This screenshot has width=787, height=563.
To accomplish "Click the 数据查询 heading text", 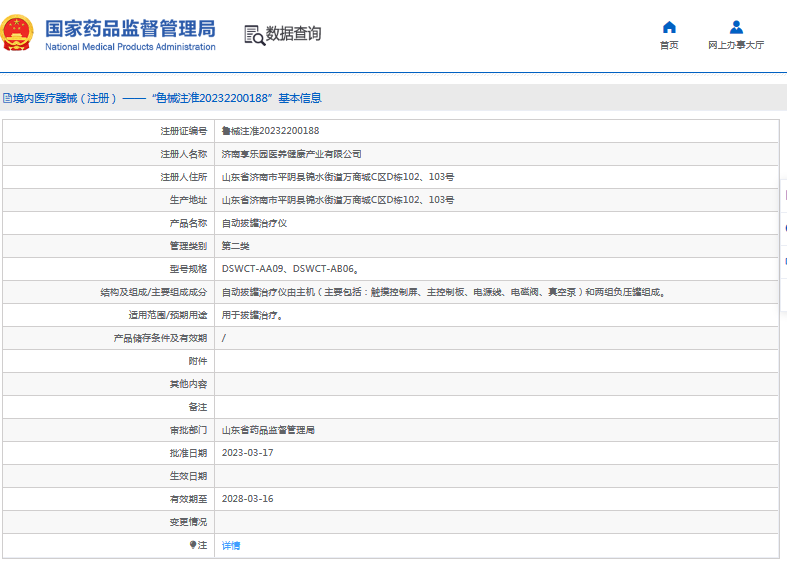I will (x=293, y=34).
